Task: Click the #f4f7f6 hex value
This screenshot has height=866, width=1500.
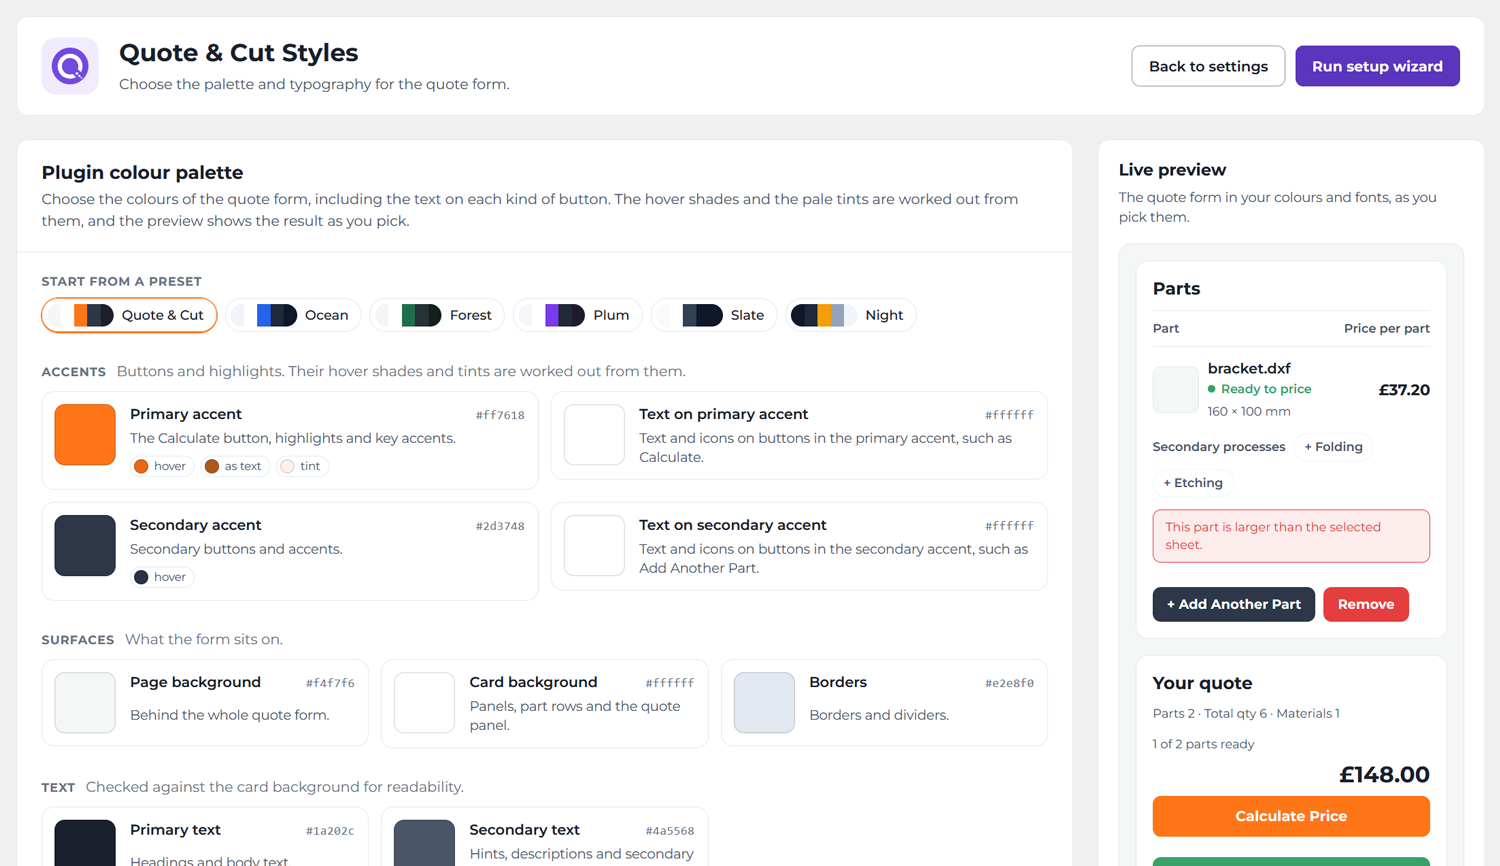Action: click(330, 683)
